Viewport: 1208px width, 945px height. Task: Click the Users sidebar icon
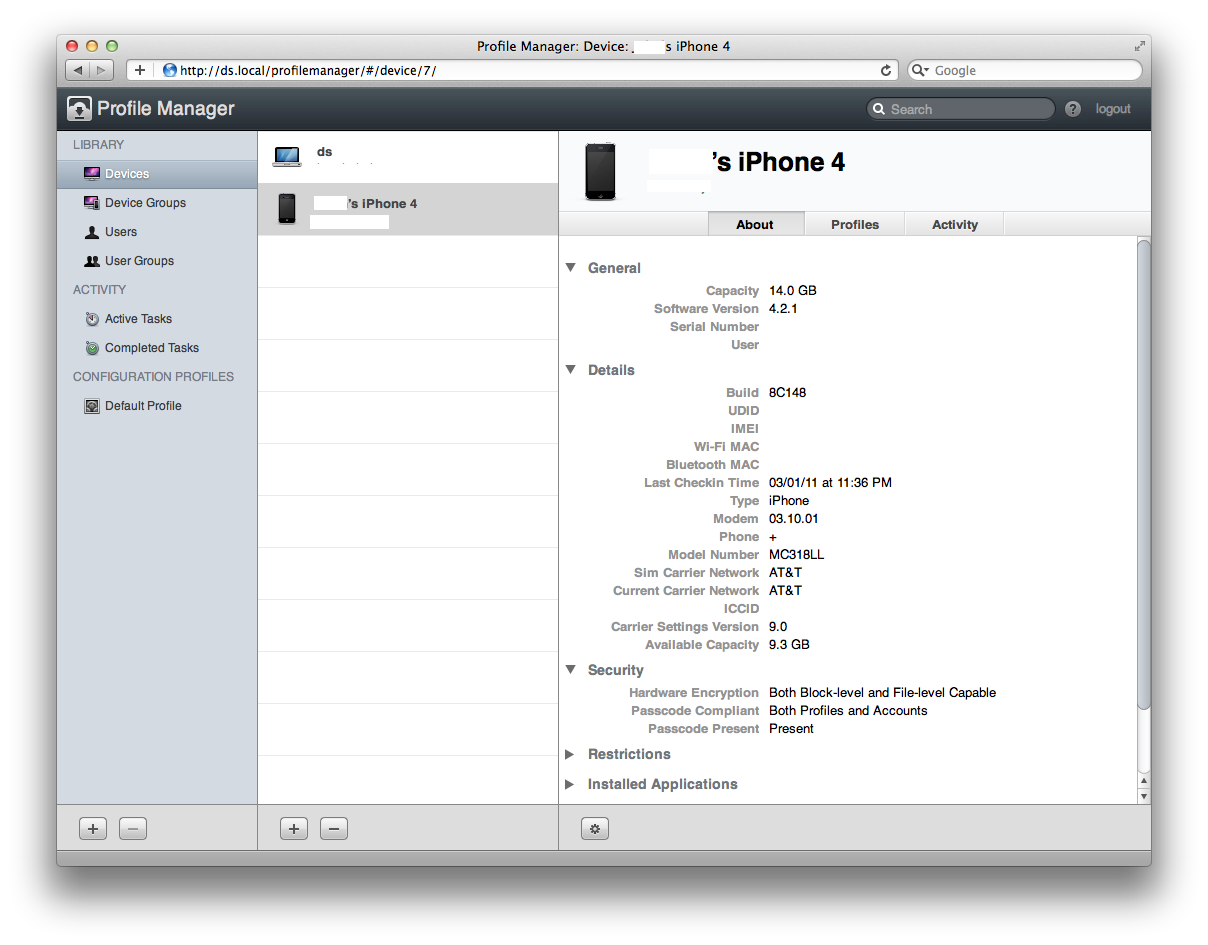[x=92, y=232]
